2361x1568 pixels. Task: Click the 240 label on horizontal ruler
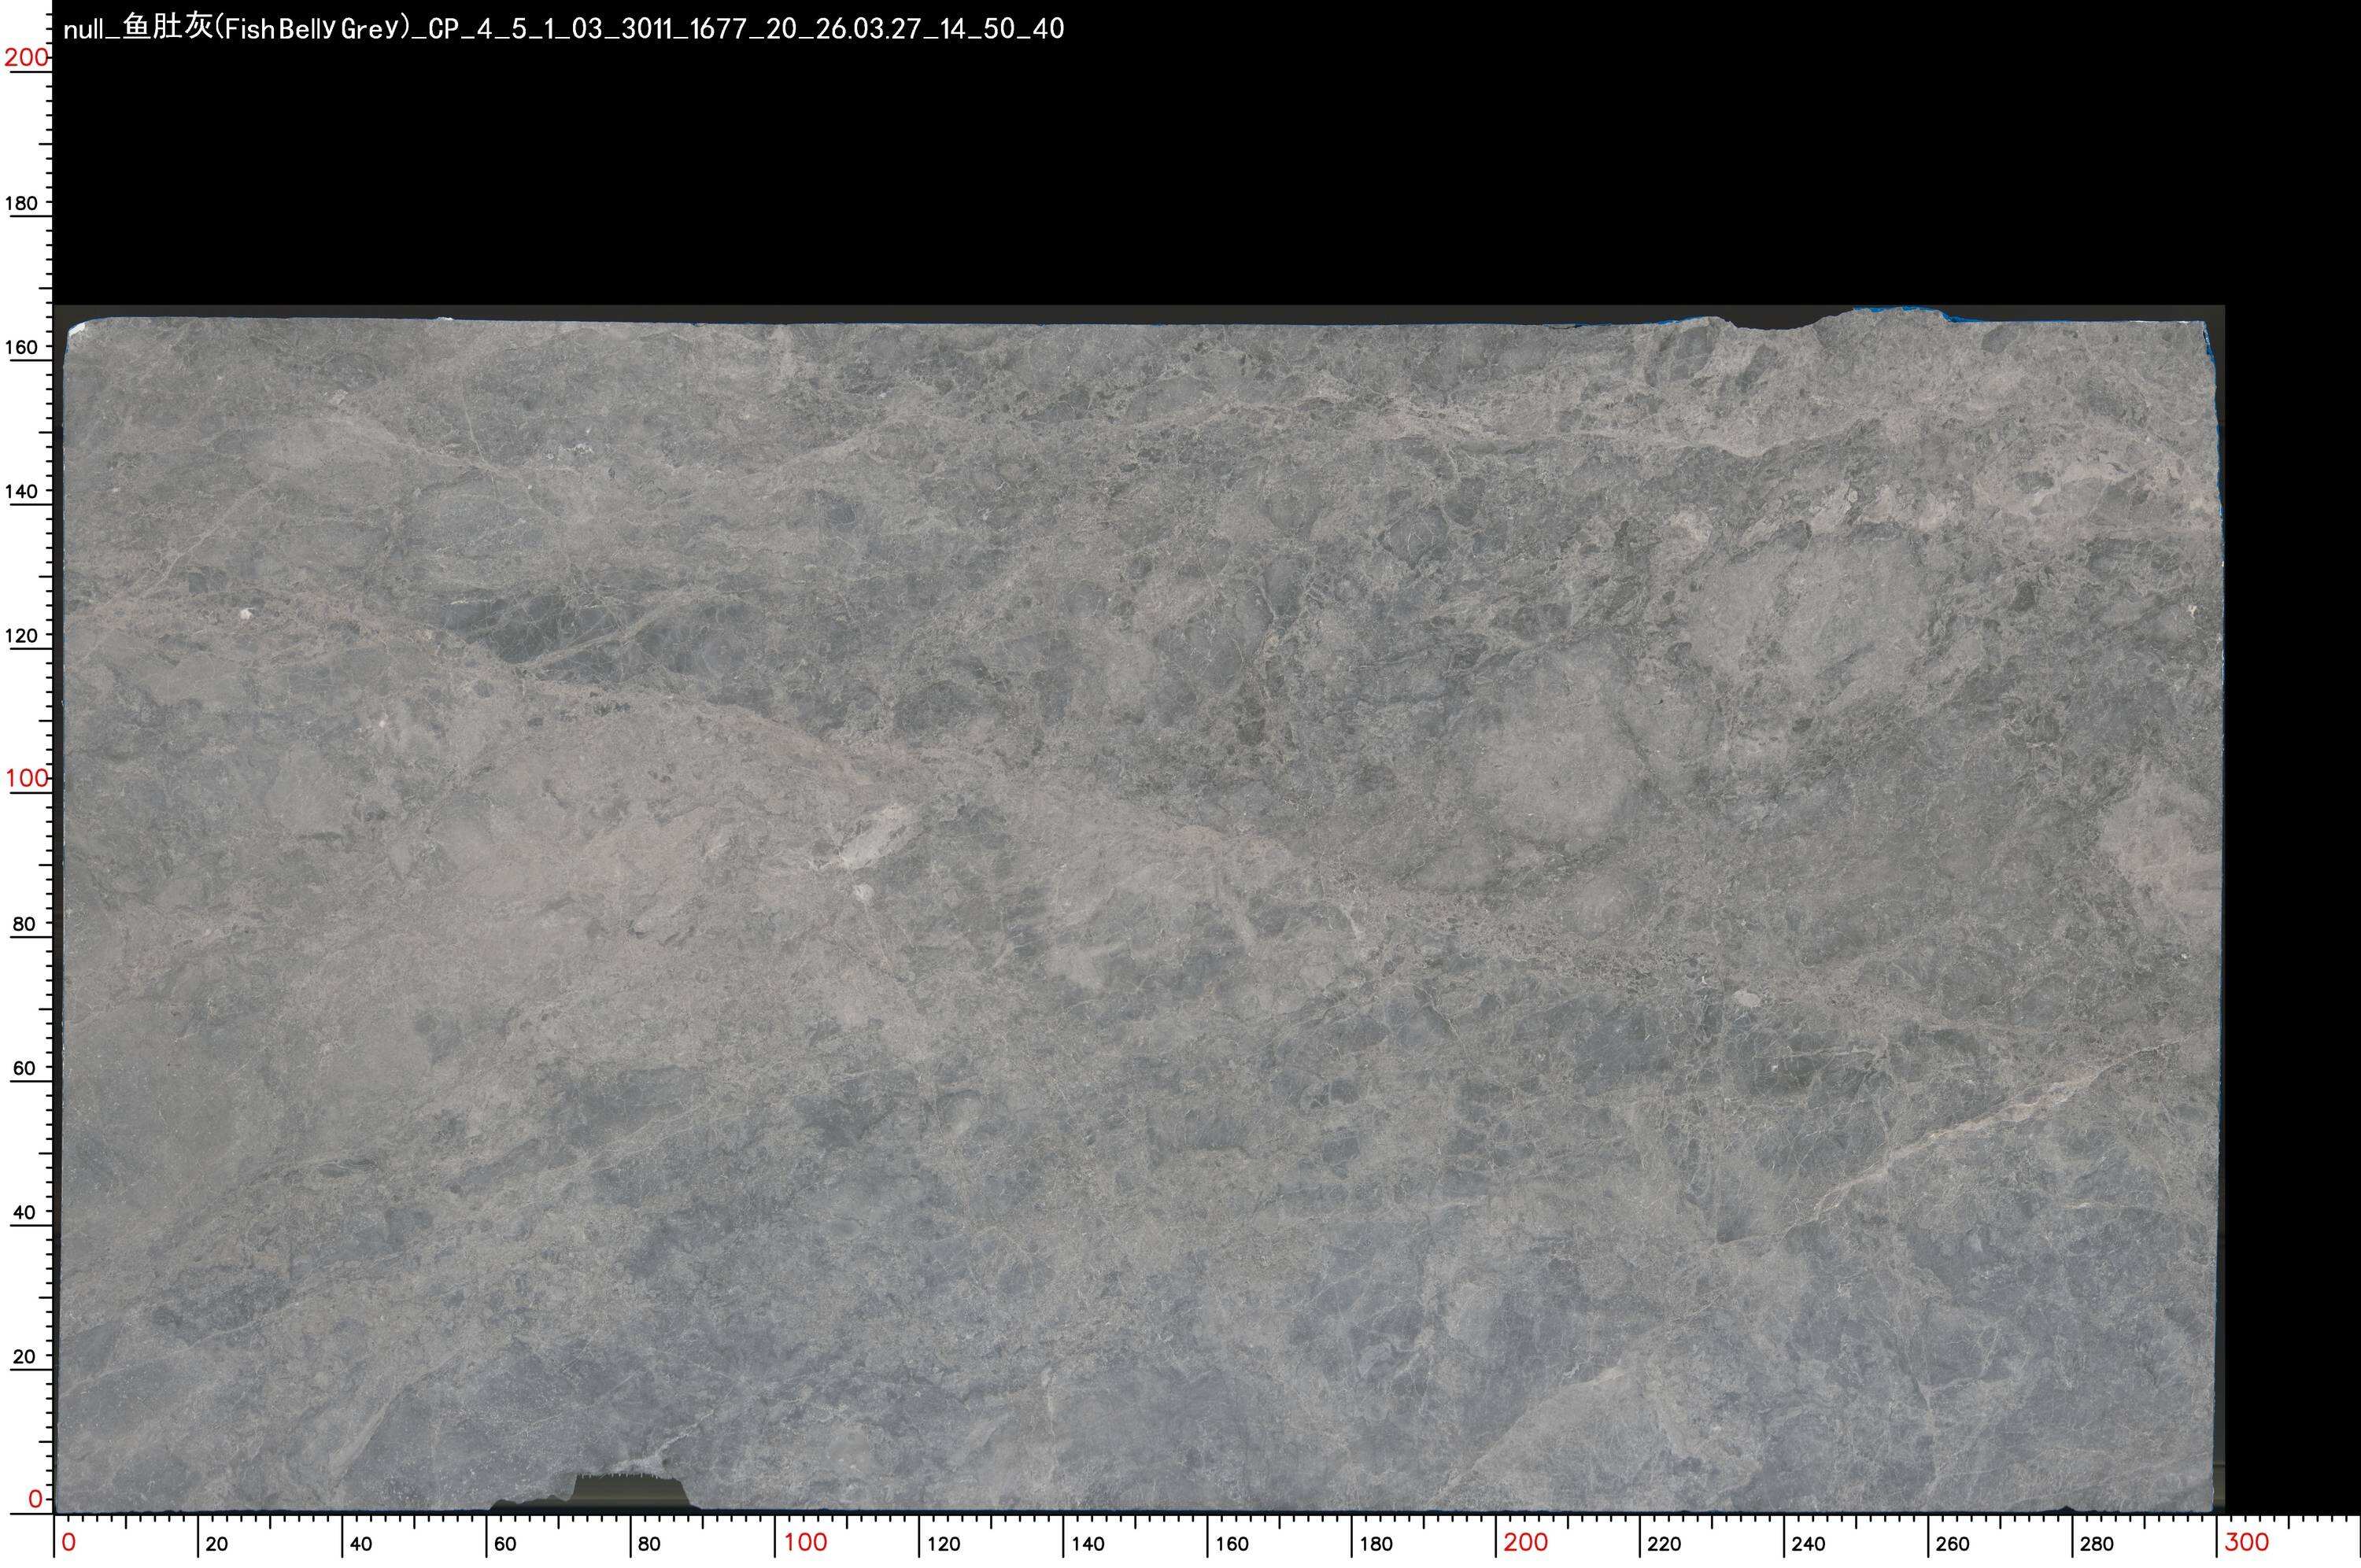point(1808,1544)
